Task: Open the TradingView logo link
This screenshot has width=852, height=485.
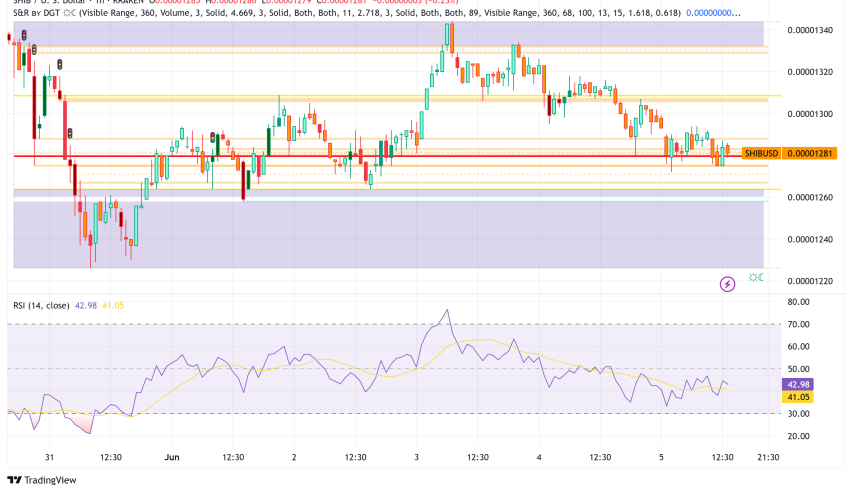Action: (42, 480)
